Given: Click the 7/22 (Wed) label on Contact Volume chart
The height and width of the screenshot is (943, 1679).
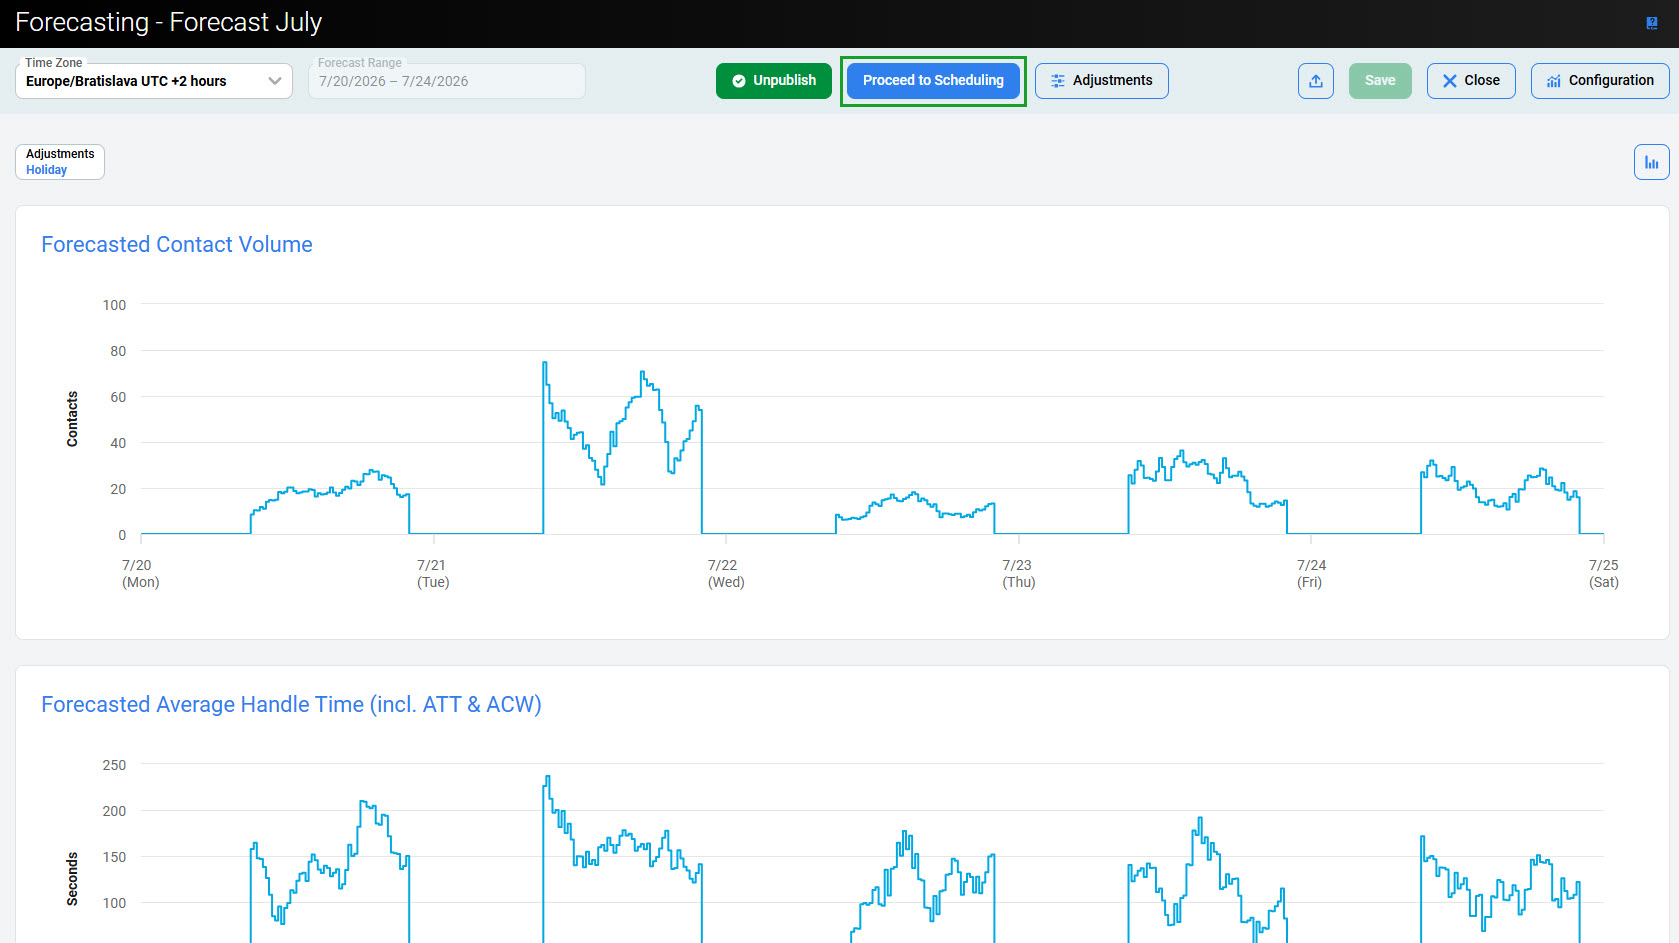Looking at the screenshot, I should [726, 574].
